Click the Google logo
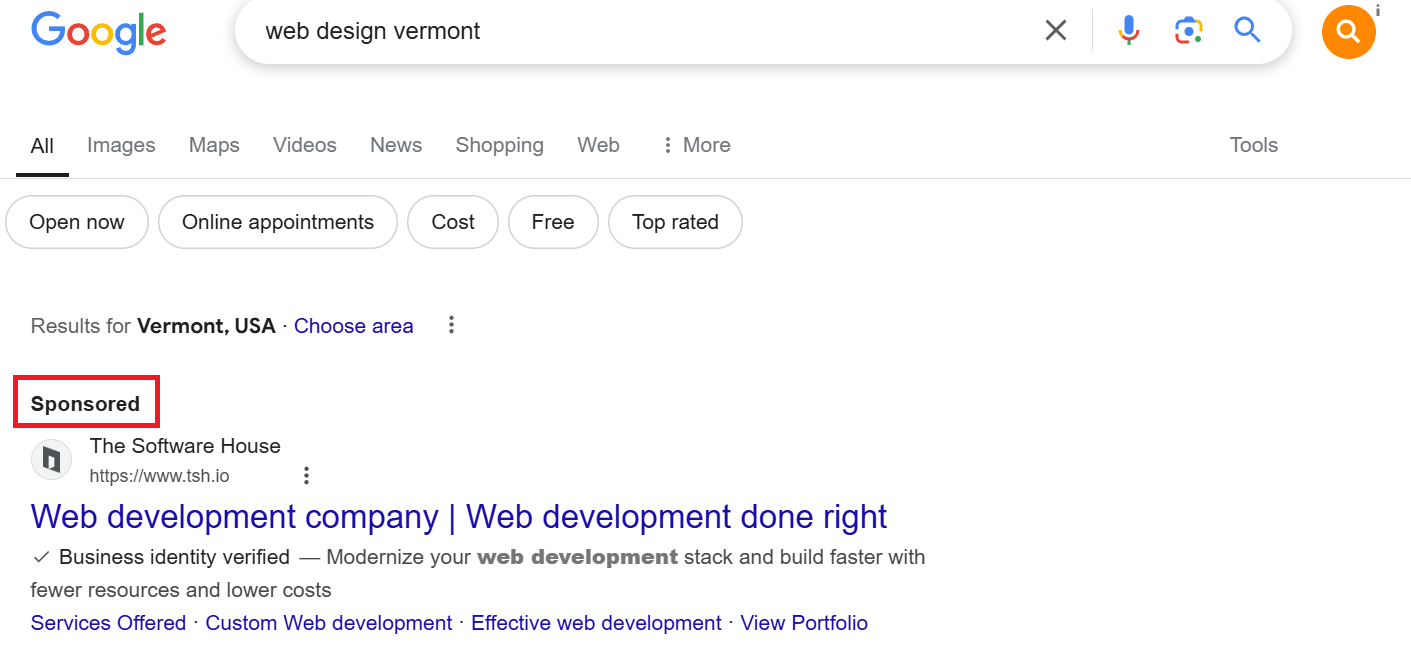Viewport: 1411px width, 652px height. tap(98, 32)
